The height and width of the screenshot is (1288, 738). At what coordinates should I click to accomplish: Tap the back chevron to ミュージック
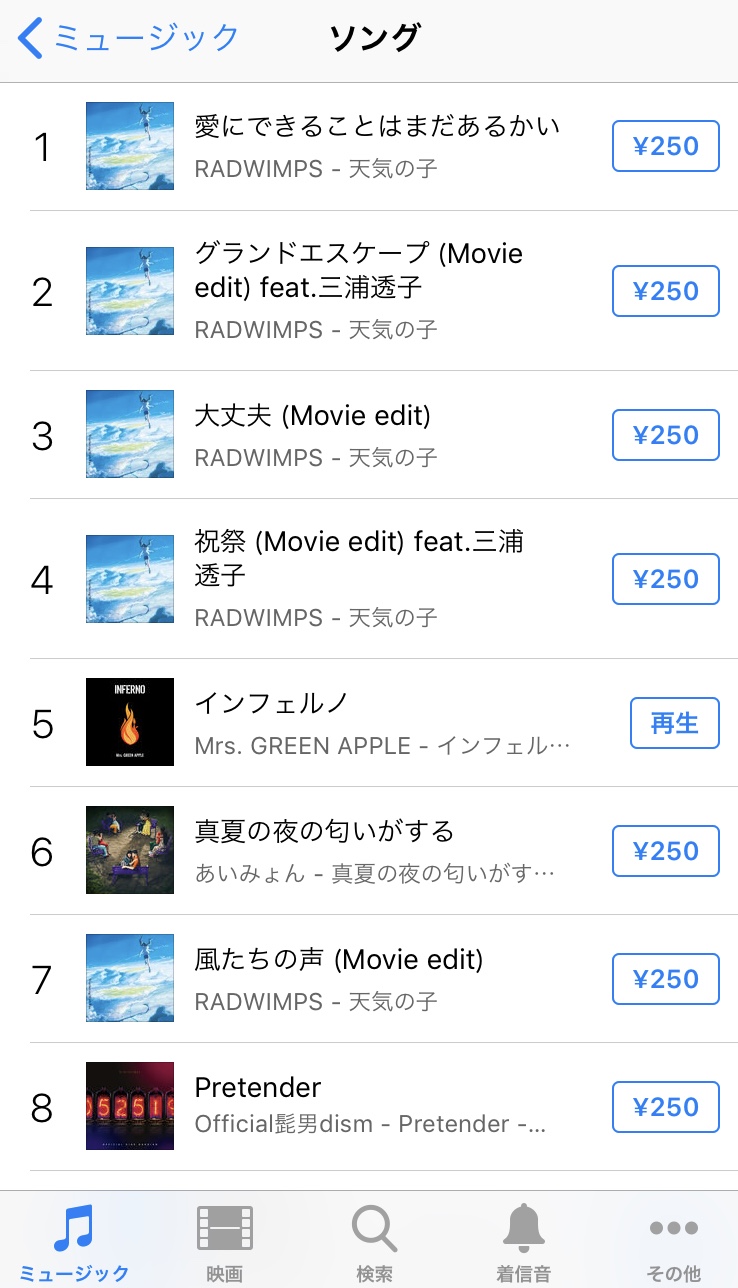[x=32, y=38]
